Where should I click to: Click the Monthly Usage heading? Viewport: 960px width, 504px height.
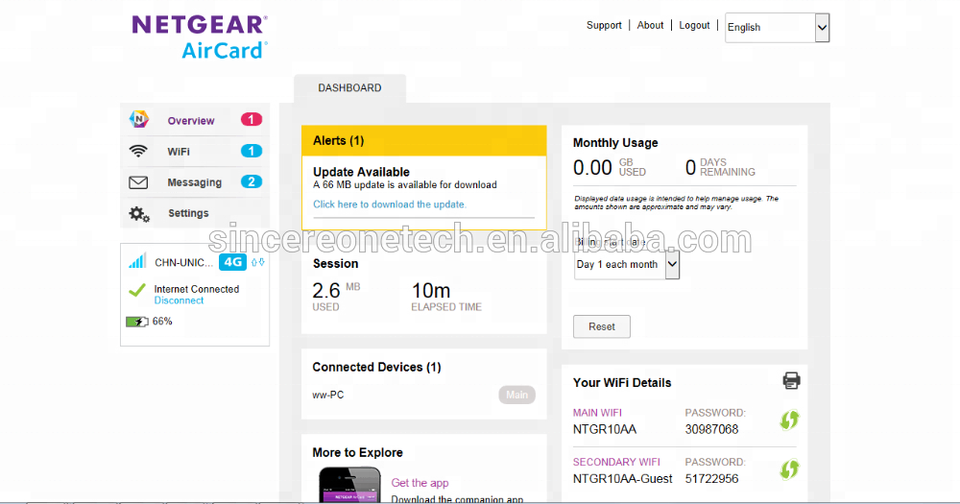click(x=615, y=143)
